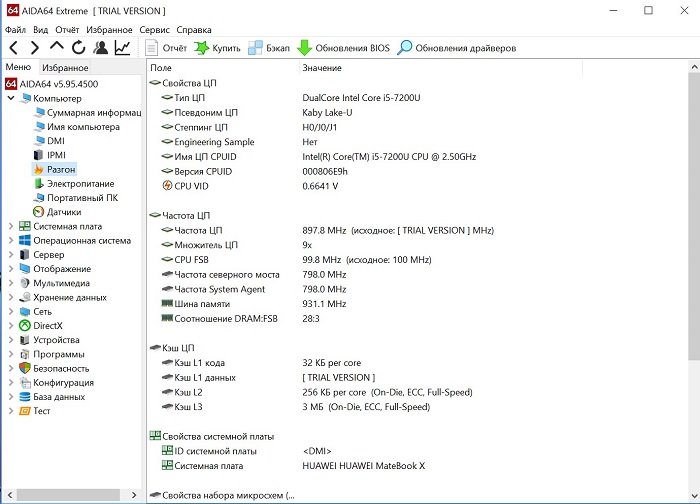Click the Значение column header

(441, 68)
